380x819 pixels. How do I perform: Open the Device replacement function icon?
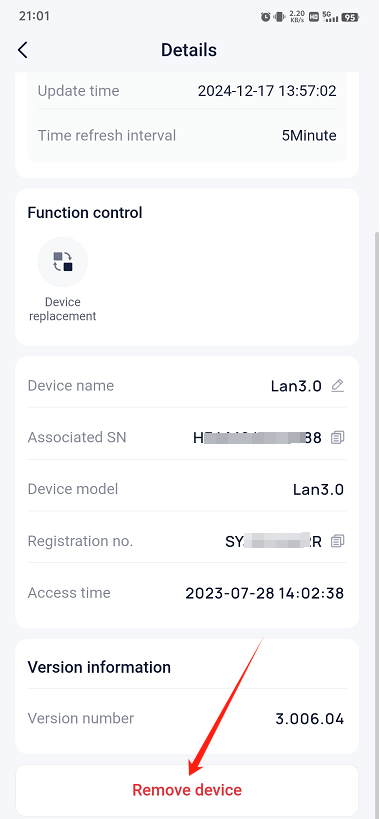click(x=63, y=262)
